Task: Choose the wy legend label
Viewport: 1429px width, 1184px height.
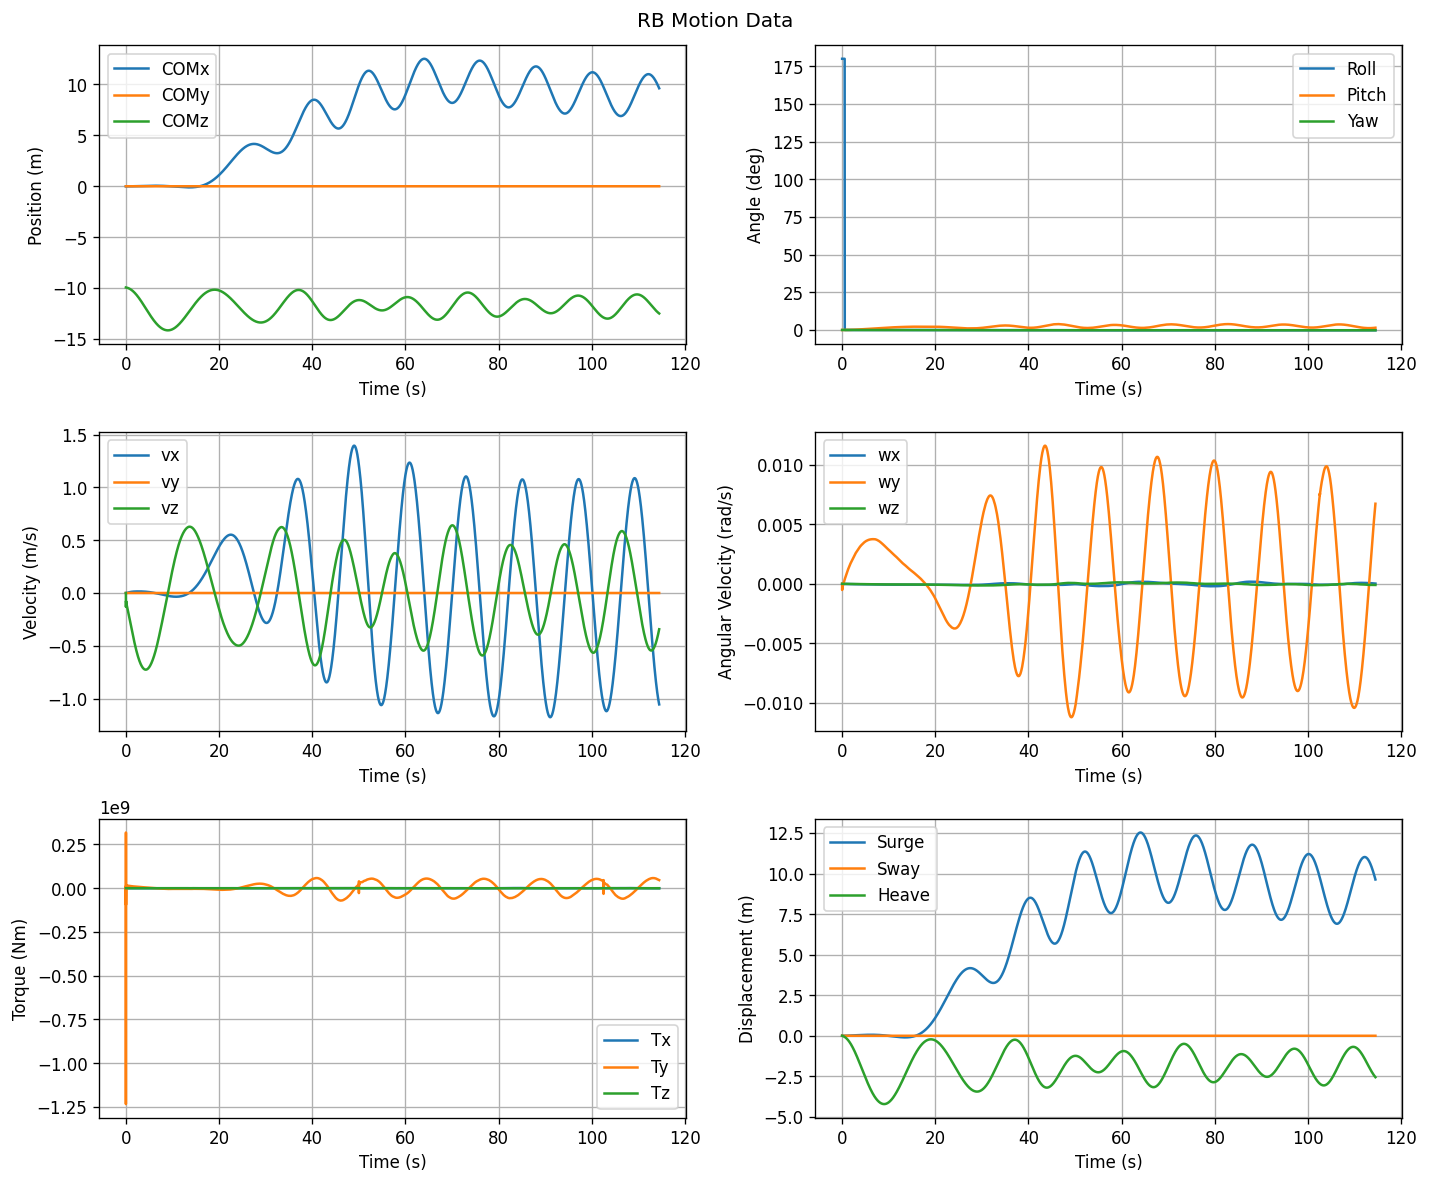Action: click(x=889, y=482)
